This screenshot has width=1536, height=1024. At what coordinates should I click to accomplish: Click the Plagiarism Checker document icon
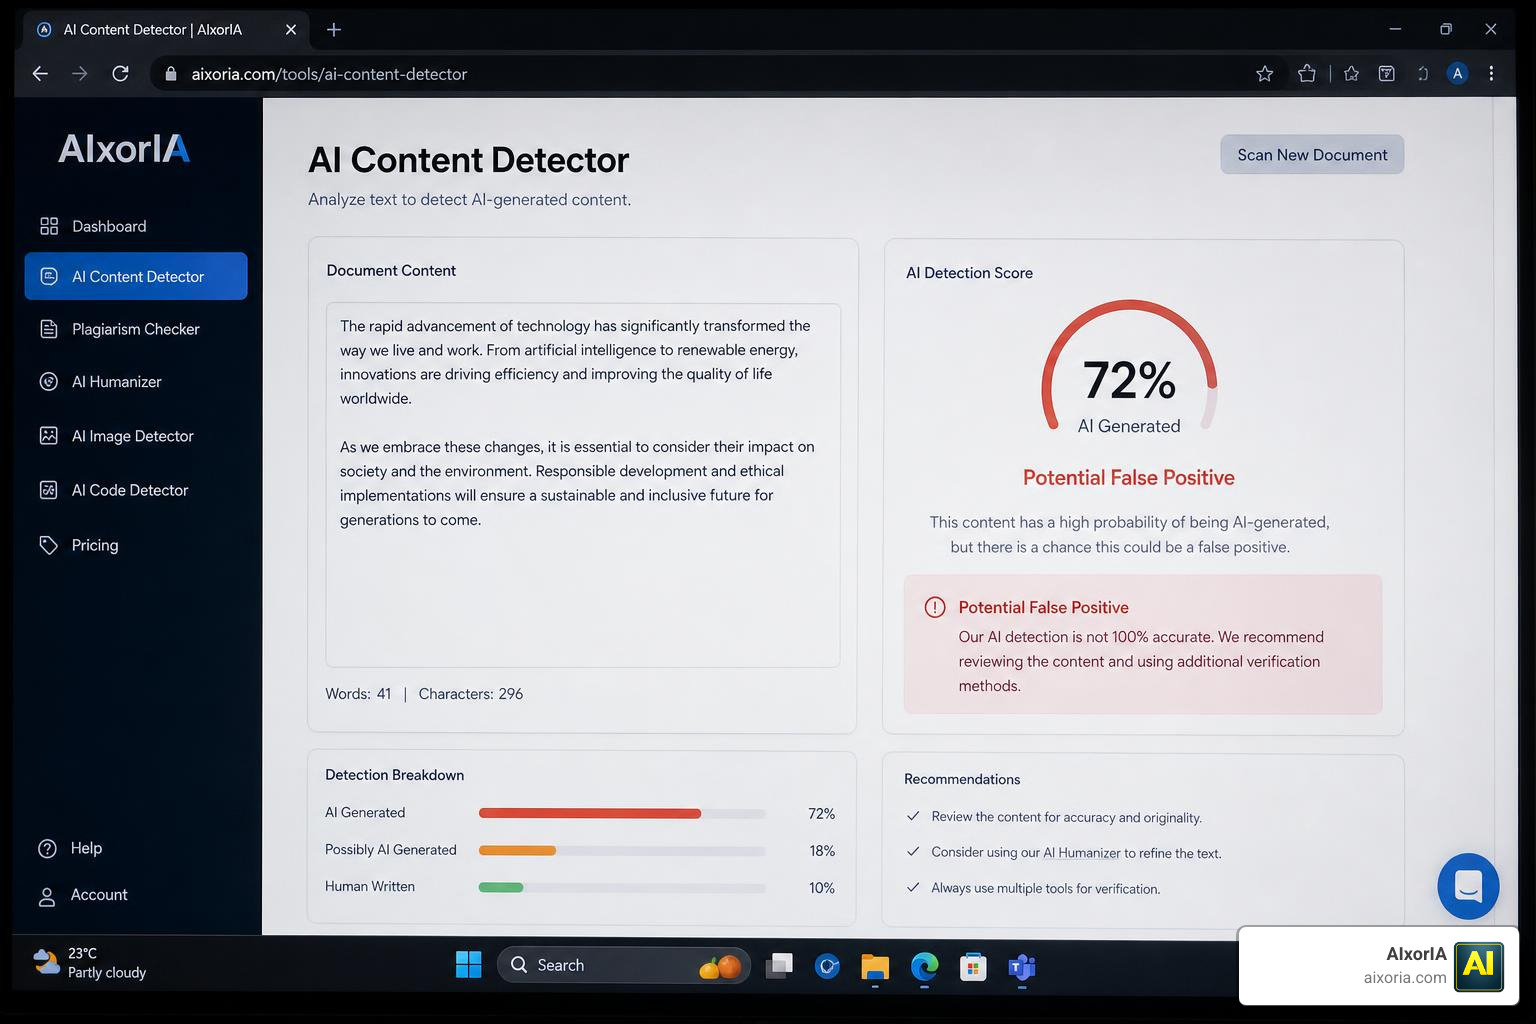coord(48,329)
